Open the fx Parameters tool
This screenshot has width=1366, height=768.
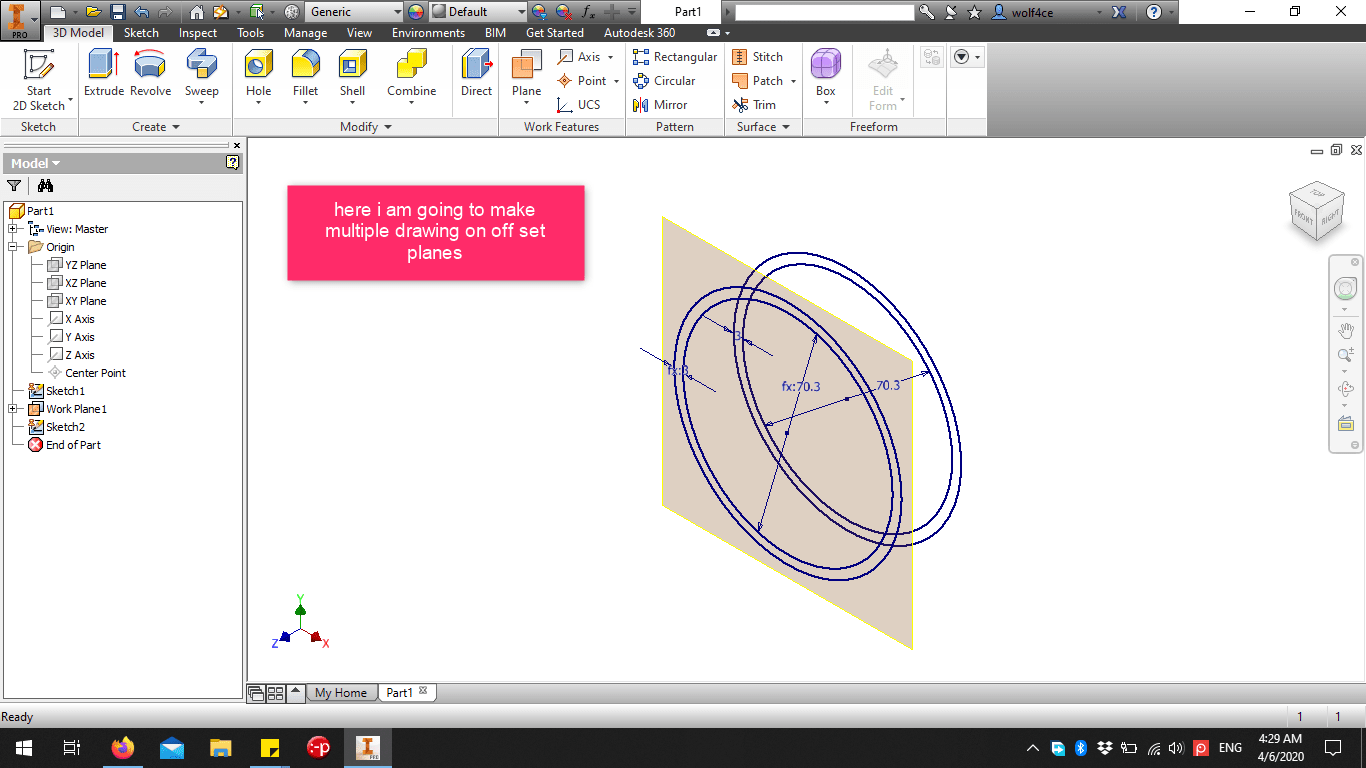tap(589, 12)
